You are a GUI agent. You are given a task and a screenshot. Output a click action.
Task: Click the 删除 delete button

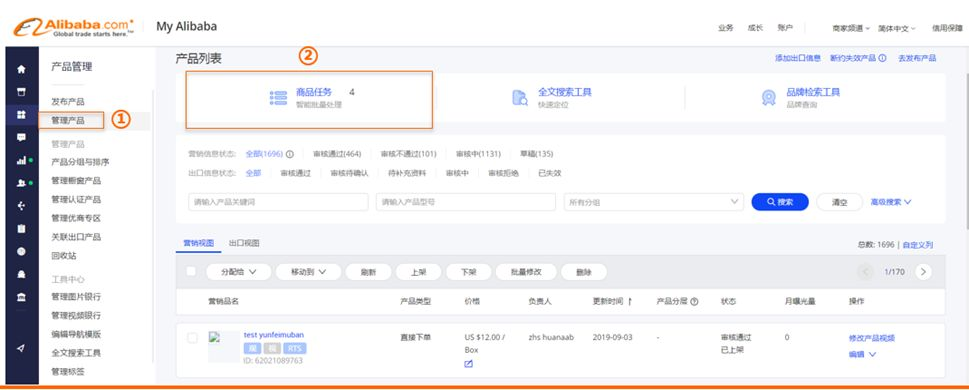(584, 272)
